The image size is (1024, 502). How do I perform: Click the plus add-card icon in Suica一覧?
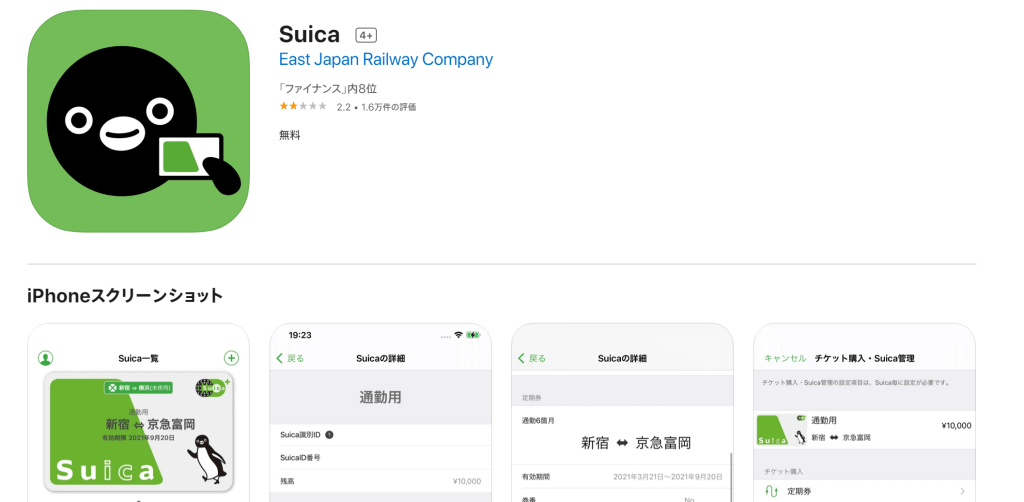point(231,358)
